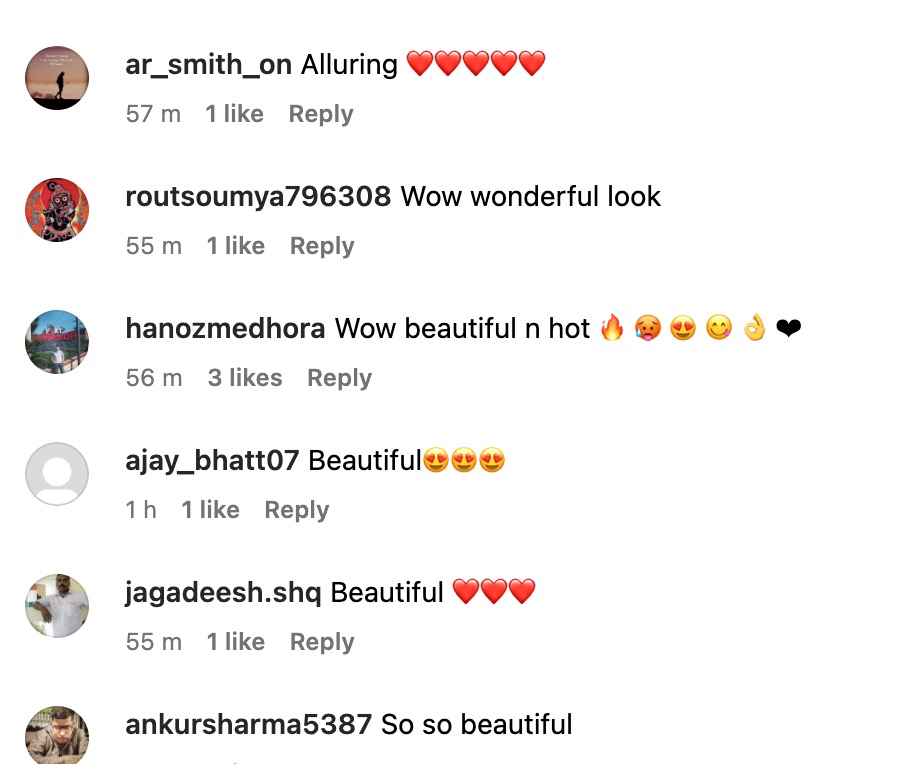Click the username ankursharma5387

tap(249, 725)
